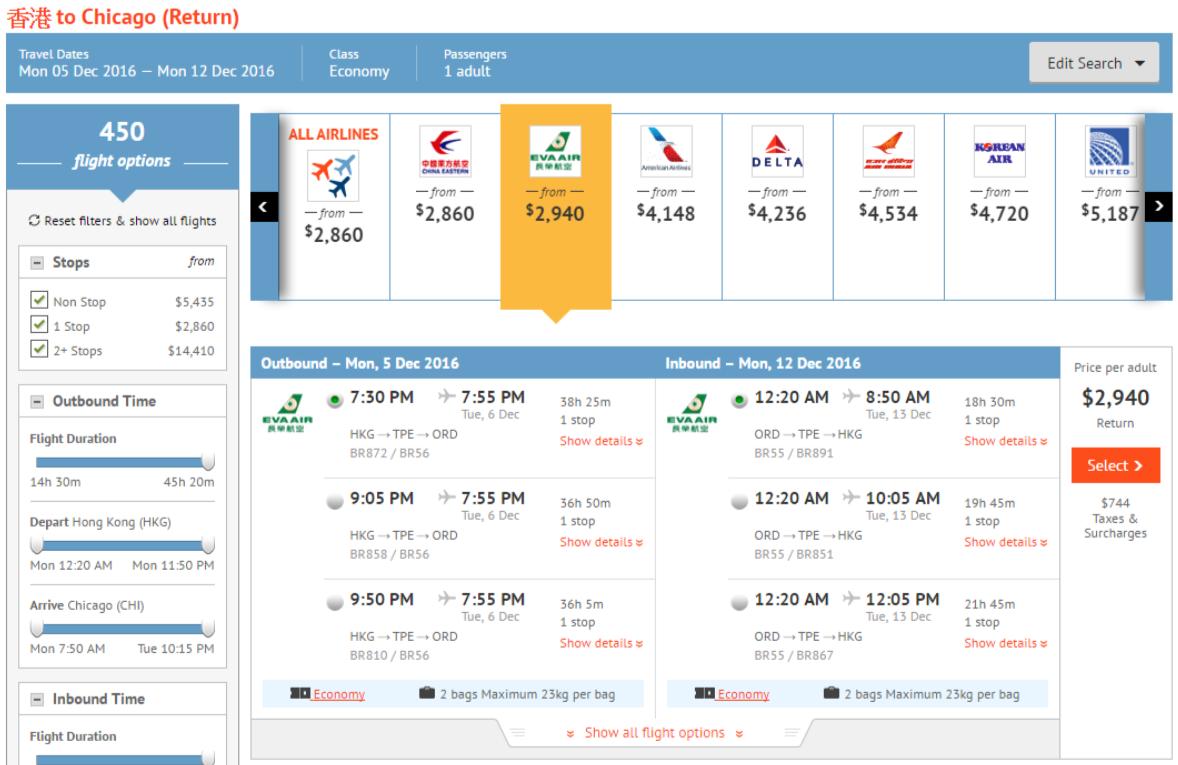Open the Edit Search dropdown
1178x765 pixels.
(x=1094, y=63)
